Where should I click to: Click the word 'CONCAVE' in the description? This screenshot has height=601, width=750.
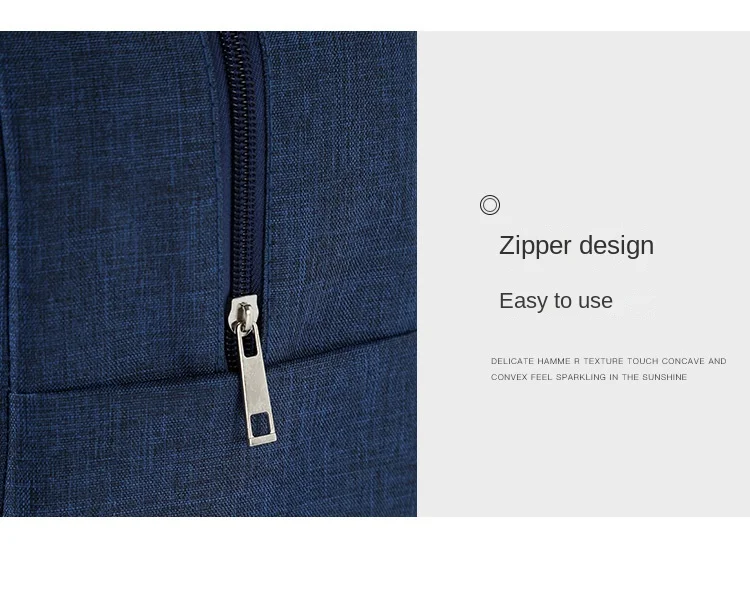[x=683, y=361]
